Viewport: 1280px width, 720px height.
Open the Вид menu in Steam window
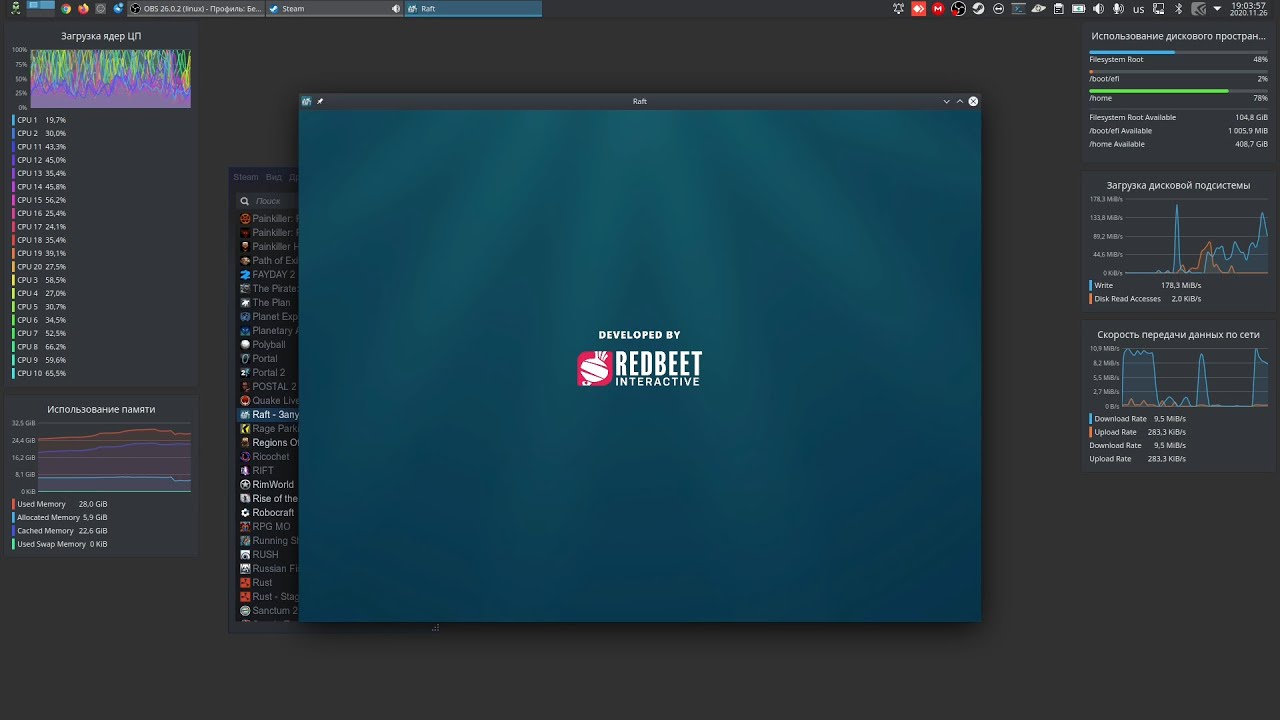pos(274,177)
